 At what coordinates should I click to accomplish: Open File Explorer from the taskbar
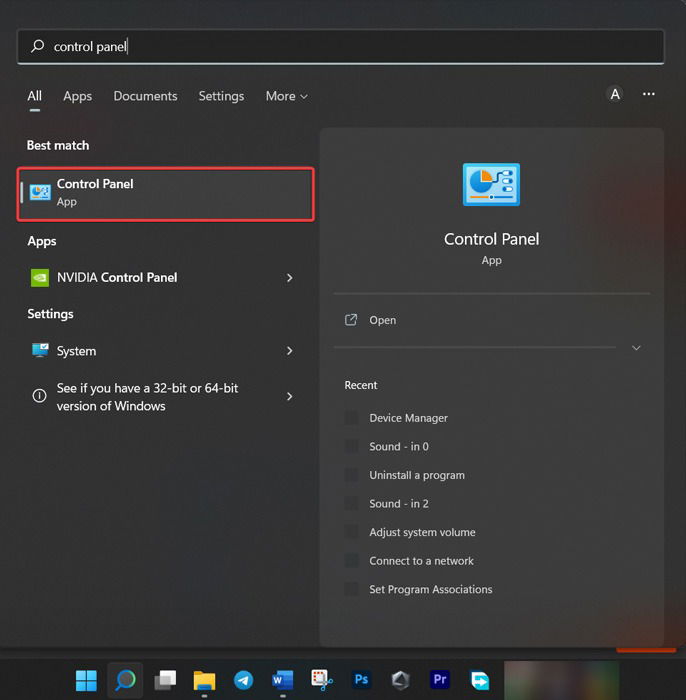[x=204, y=680]
